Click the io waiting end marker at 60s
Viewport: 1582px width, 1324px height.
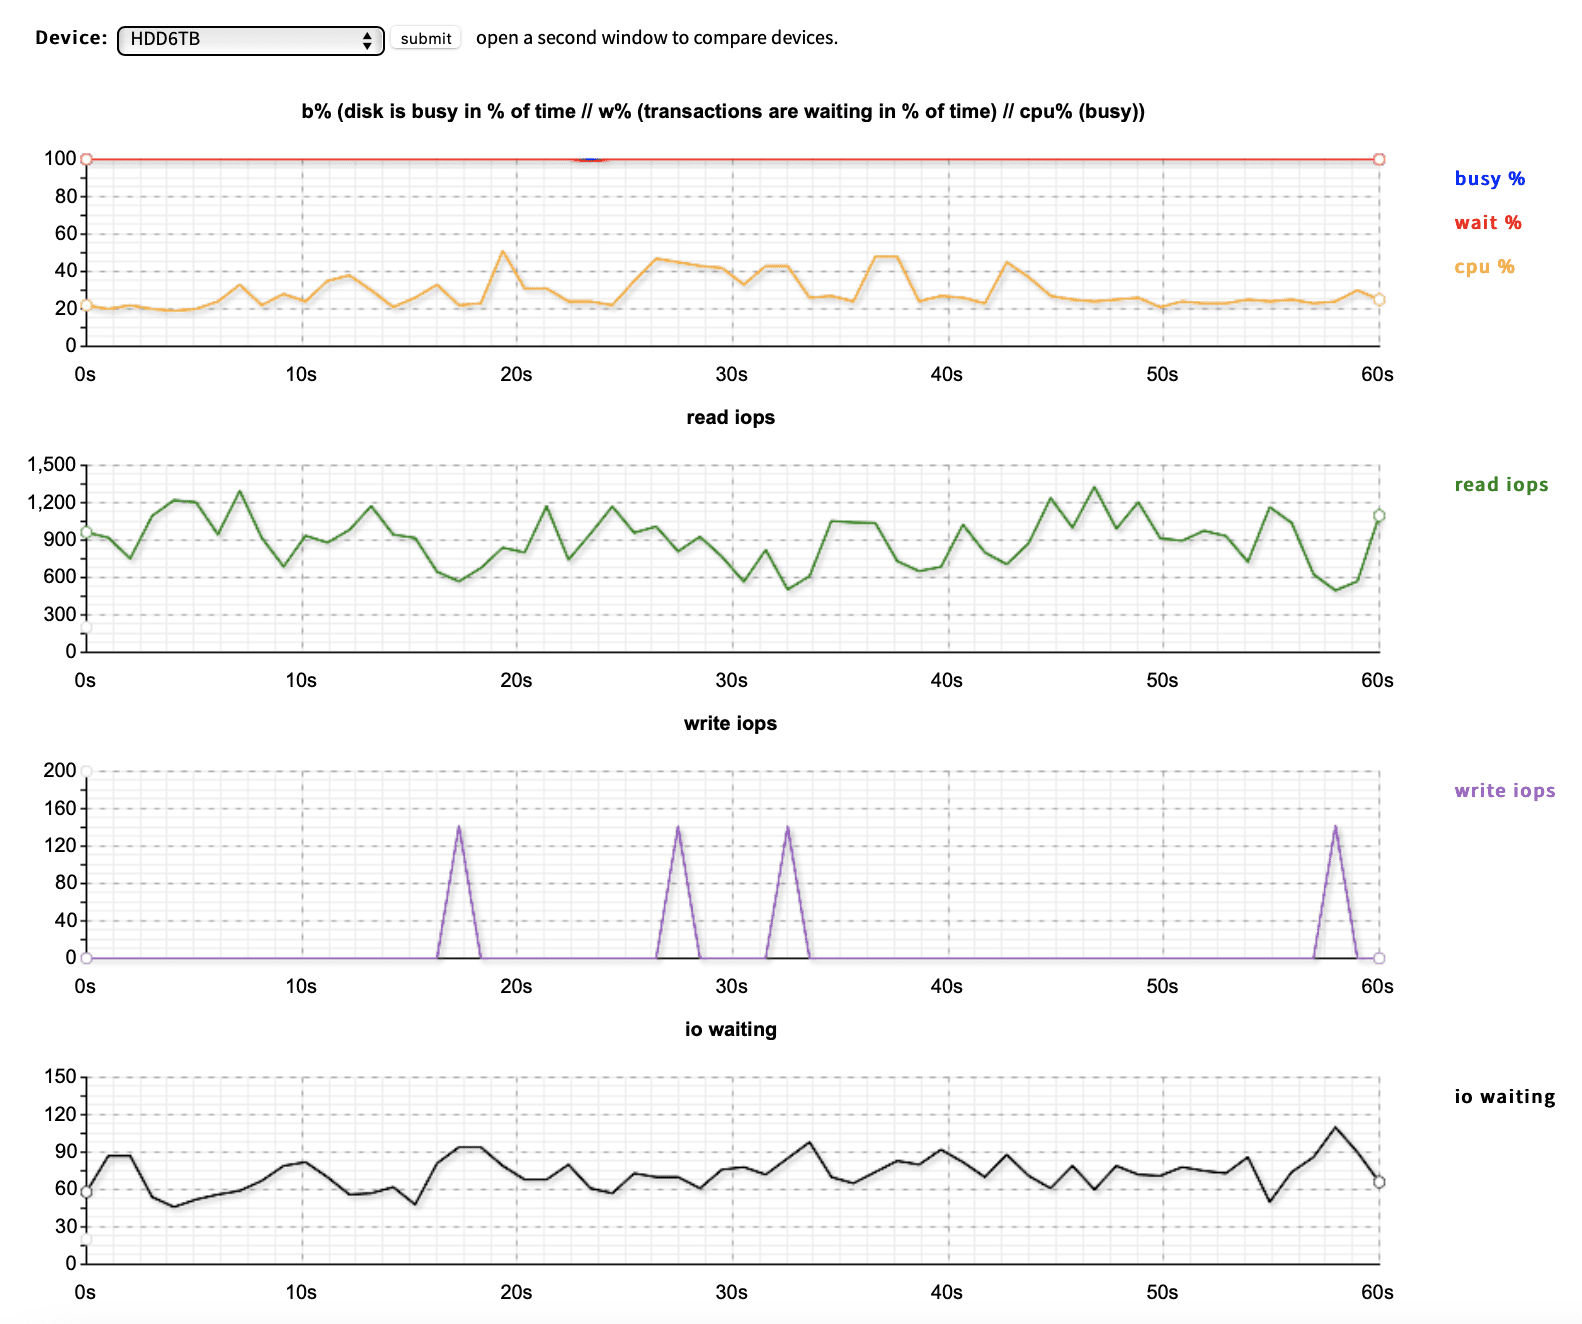pyautogui.click(x=1379, y=1182)
